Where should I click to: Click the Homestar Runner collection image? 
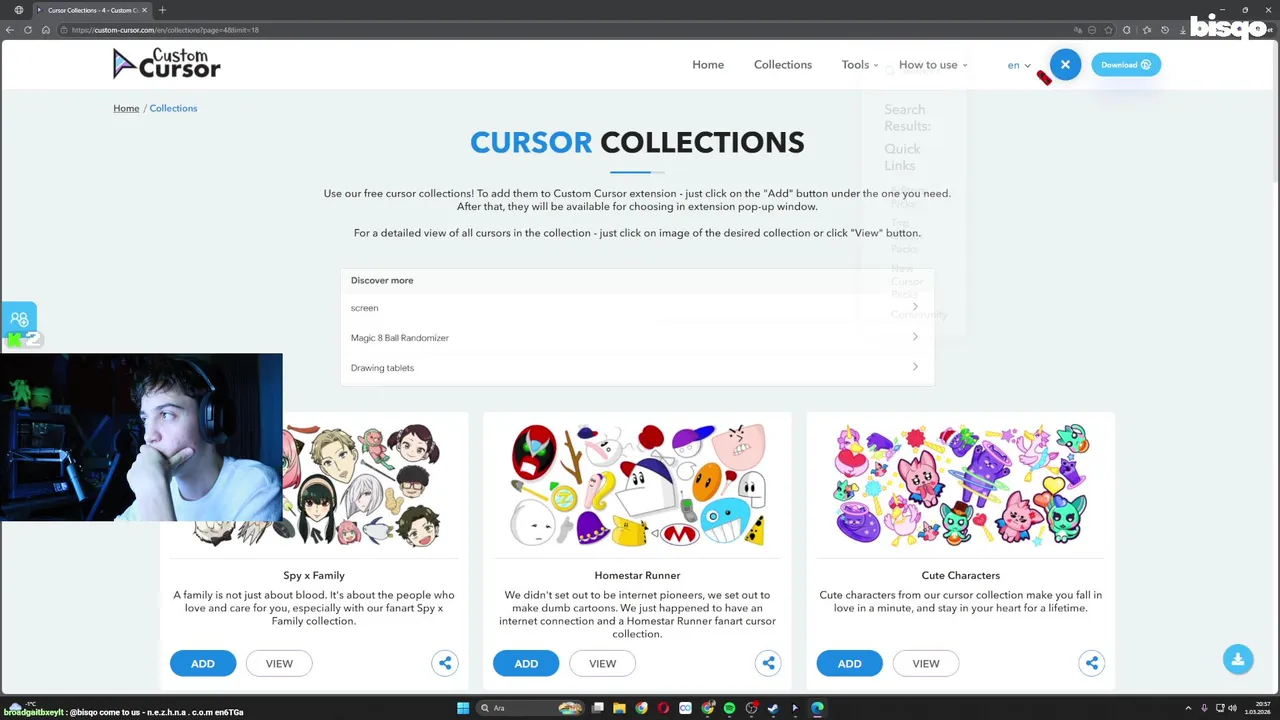pyautogui.click(x=637, y=485)
